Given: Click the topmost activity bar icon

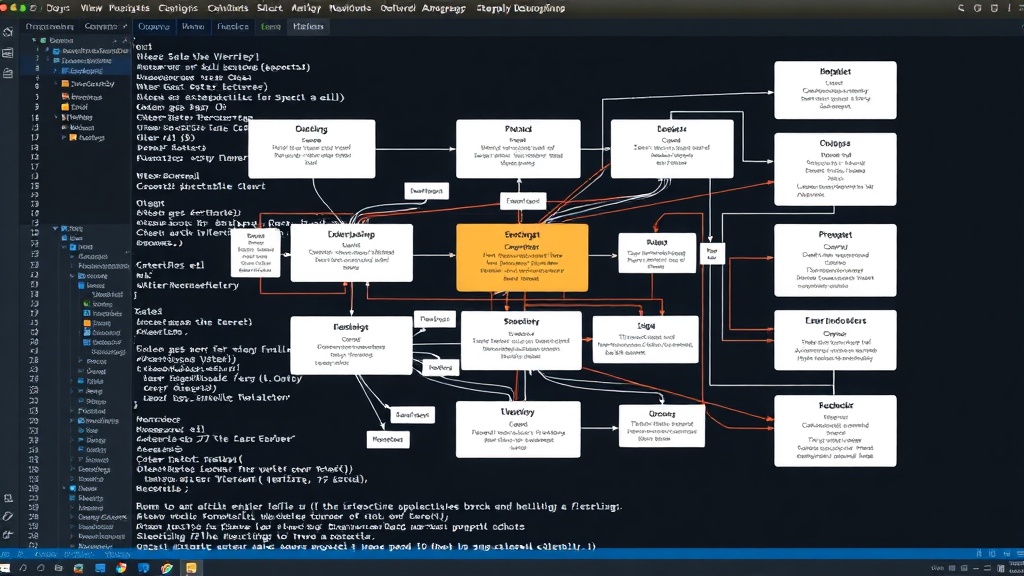Looking at the screenshot, I should 8,32.
